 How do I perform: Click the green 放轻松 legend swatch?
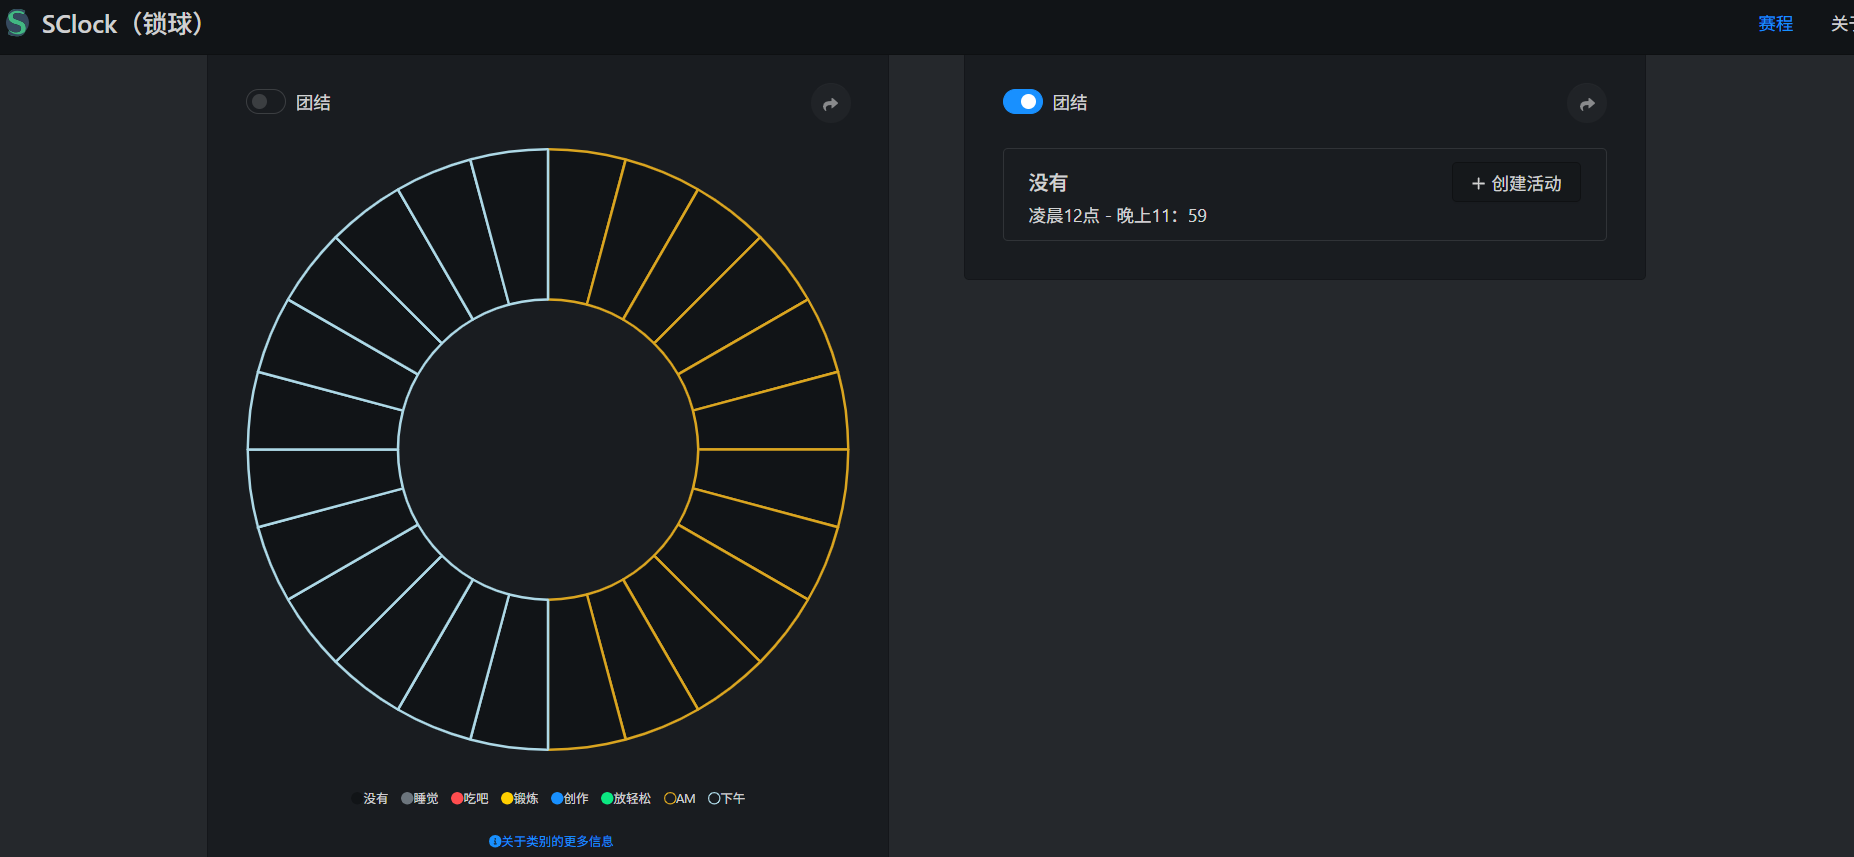click(x=607, y=798)
